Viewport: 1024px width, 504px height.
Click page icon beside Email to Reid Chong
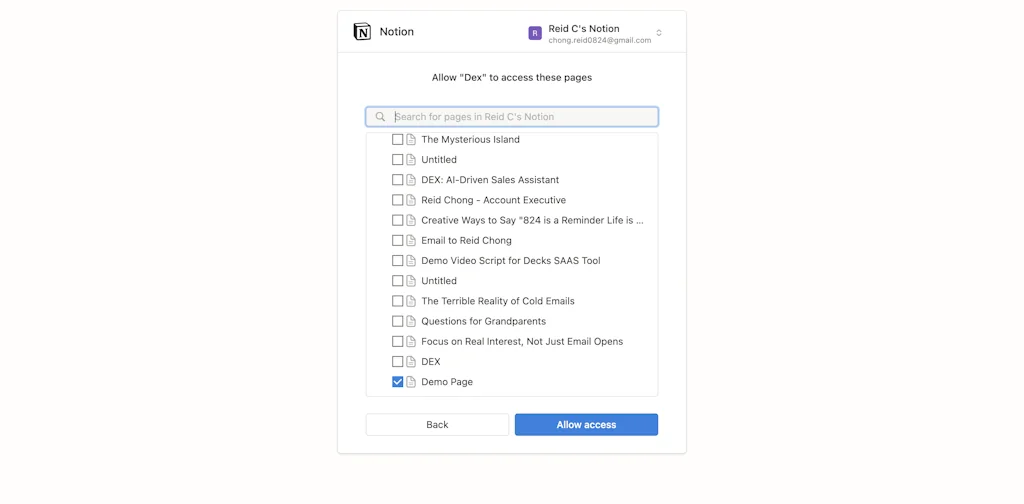point(411,241)
